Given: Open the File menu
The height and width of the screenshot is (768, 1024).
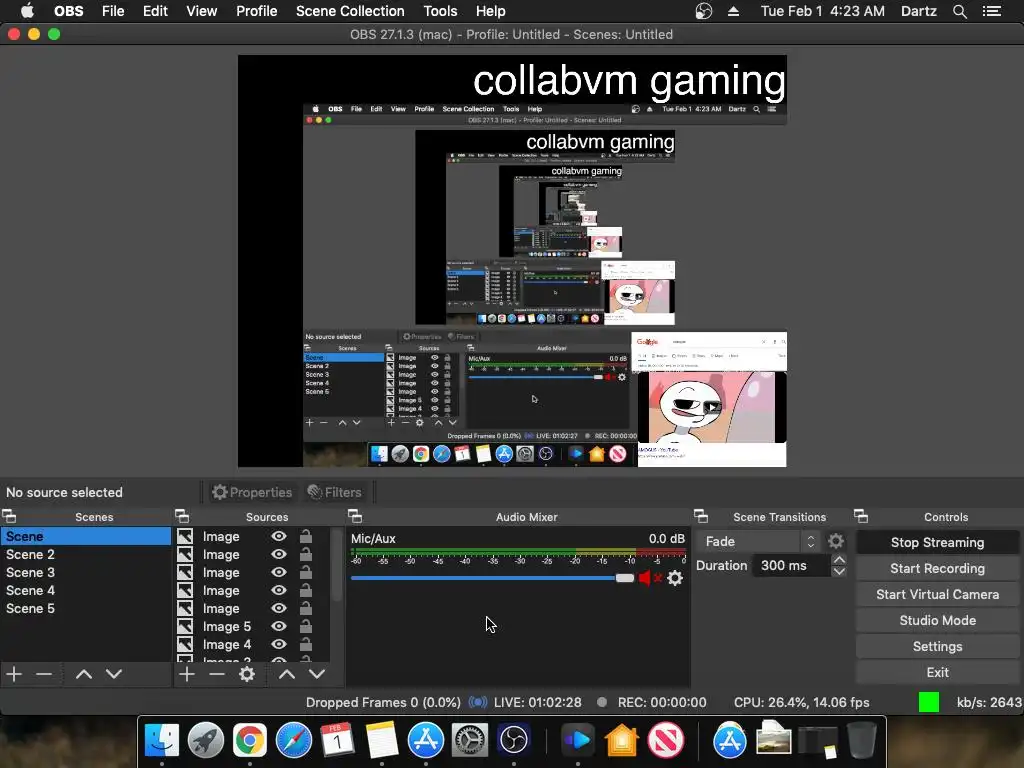Looking at the screenshot, I should click(113, 11).
